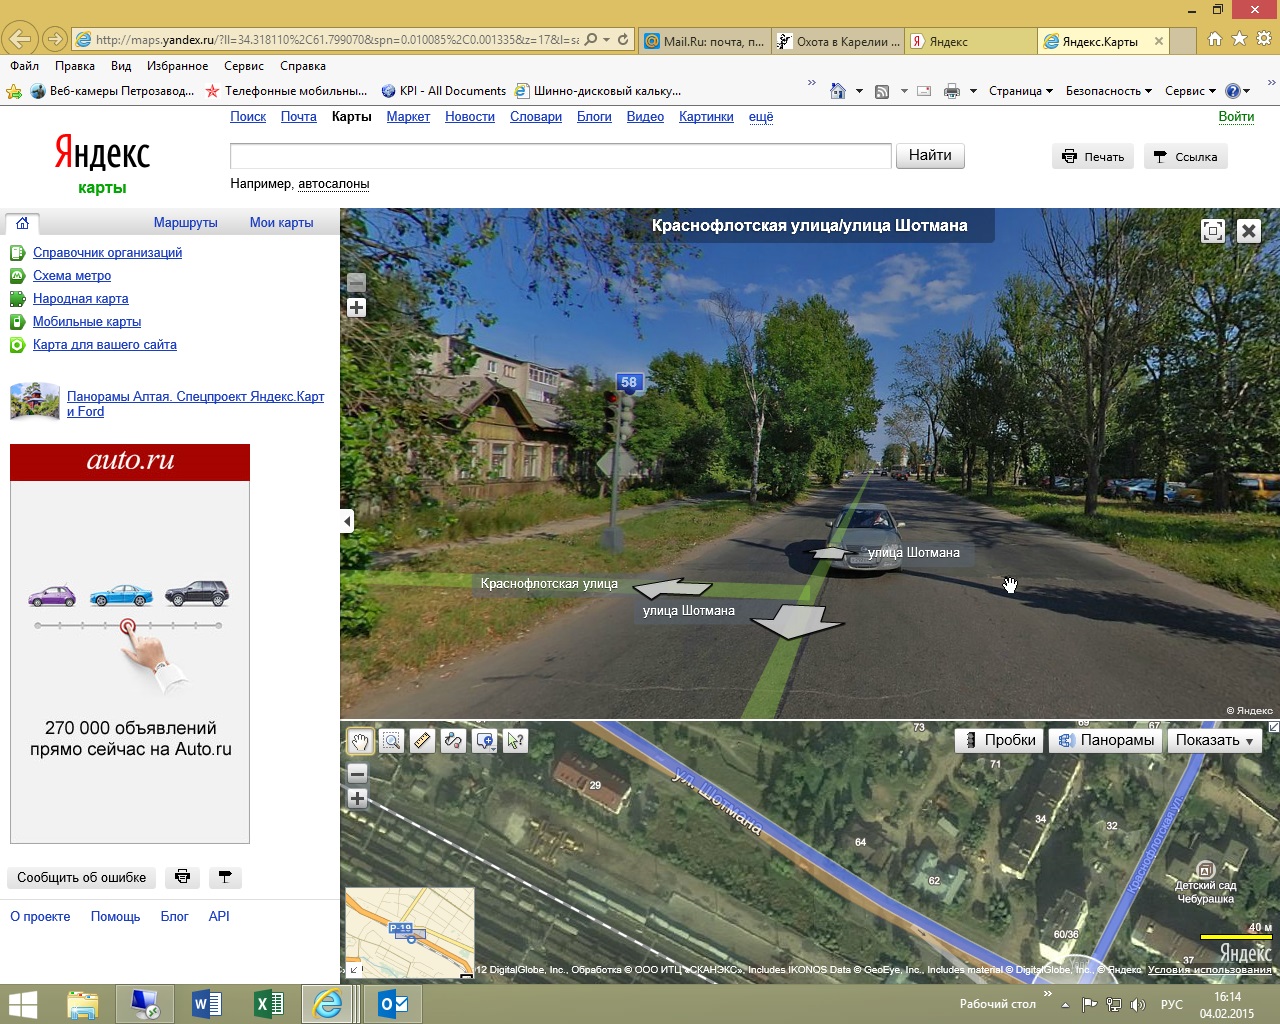Select the ruler distance measuring tool
The image size is (1280, 1024).
click(422, 741)
